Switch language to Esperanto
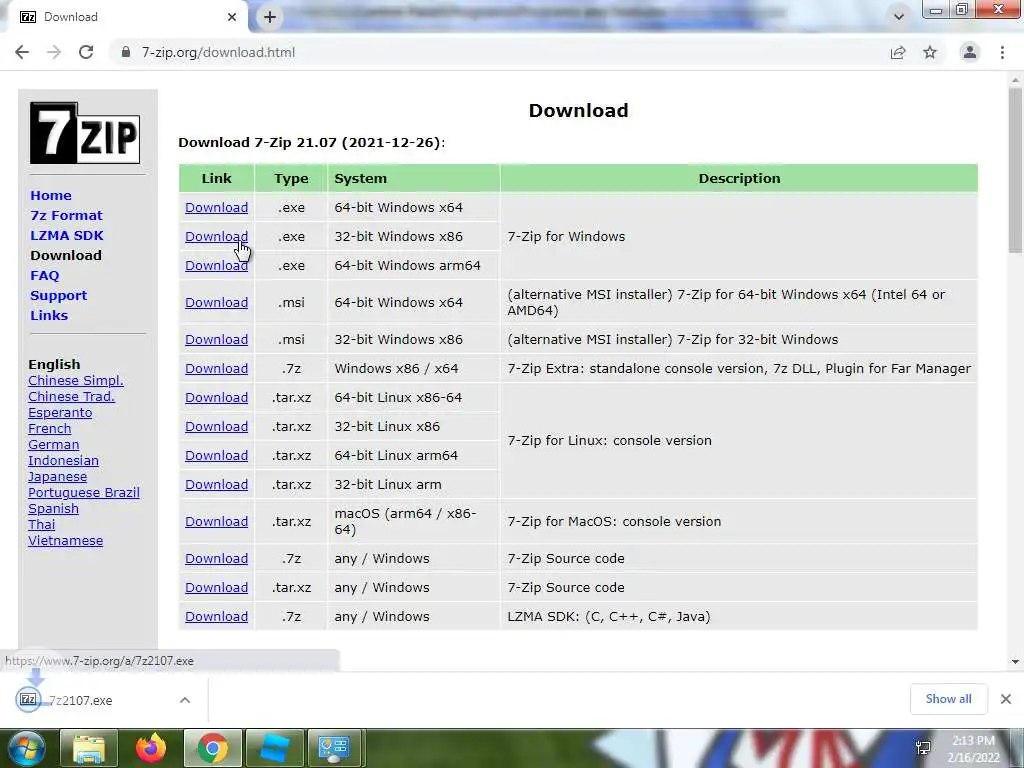This screenshot has width=1024, height=768. point(60,413)
